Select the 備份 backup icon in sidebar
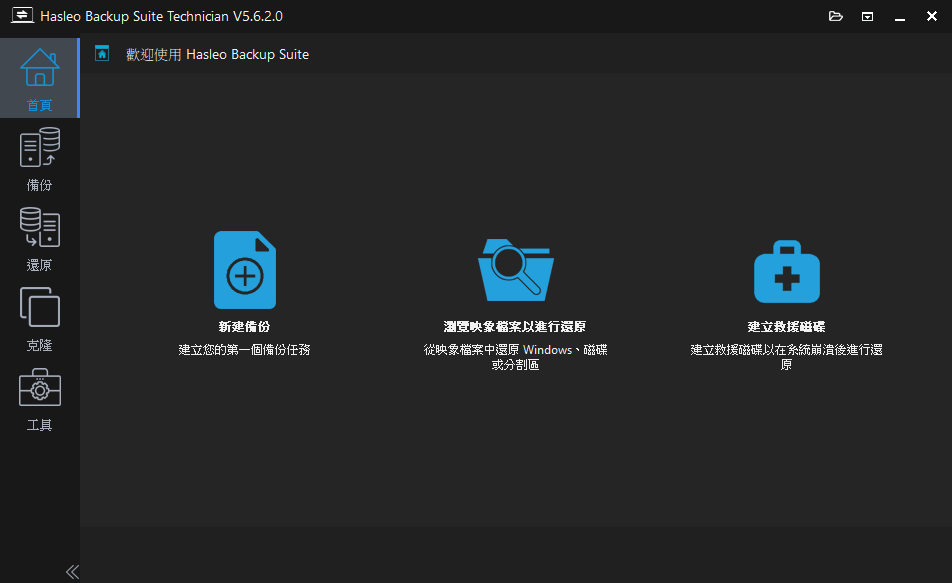This screenshot has width=952, height=583. [40, 148]
